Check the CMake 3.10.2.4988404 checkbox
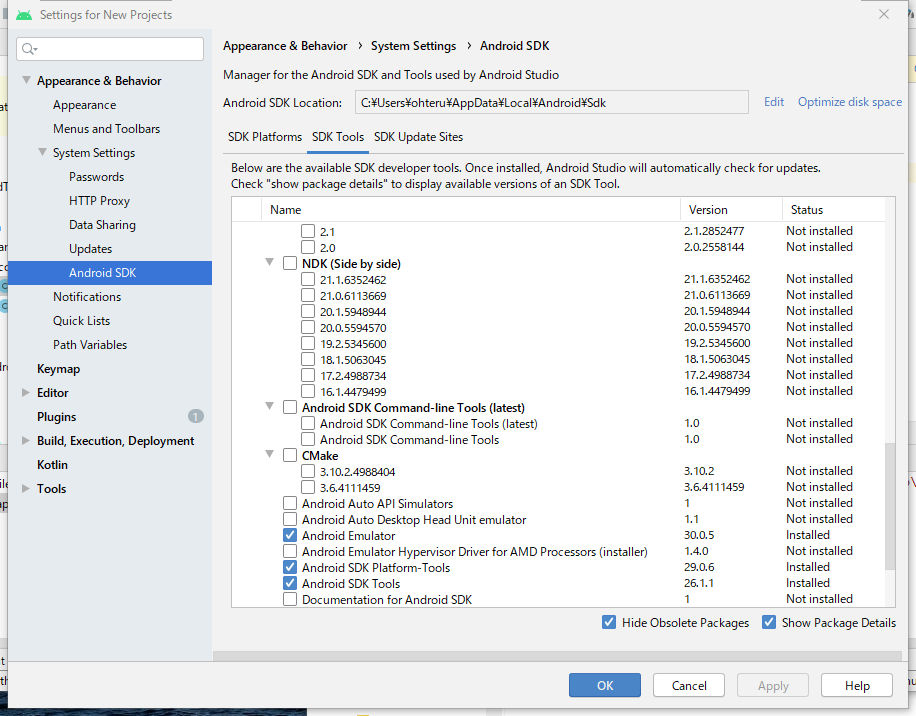Viewport: 916px width, 716px height. click(x=308, y=471)
